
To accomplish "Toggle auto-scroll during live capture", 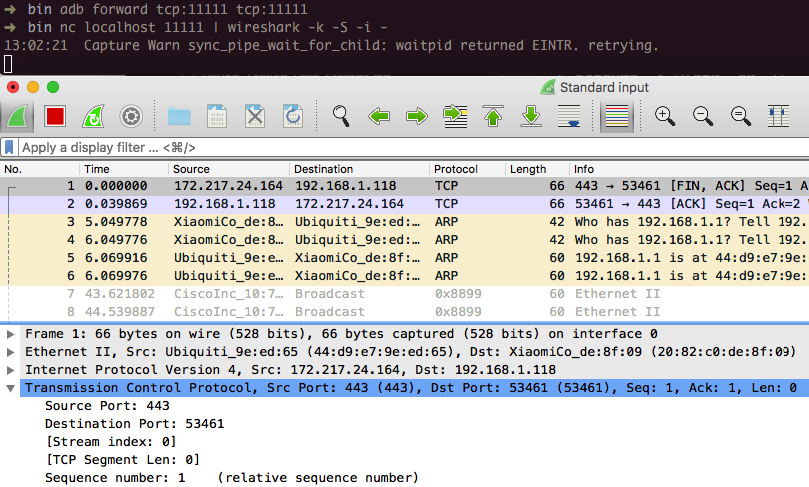I will point(568,116).
